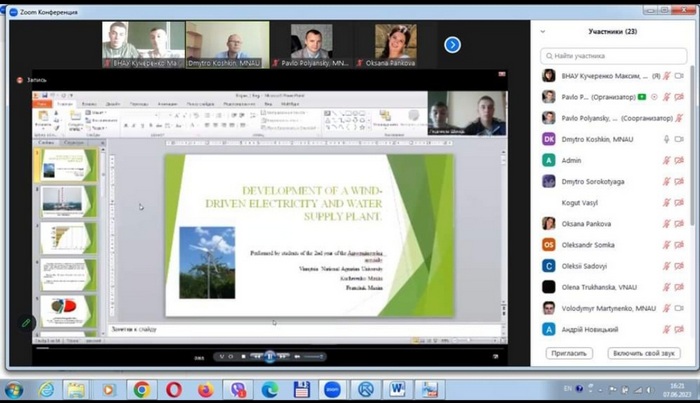Select slide 1 thumbnail in slide panel

click(68, 165)
